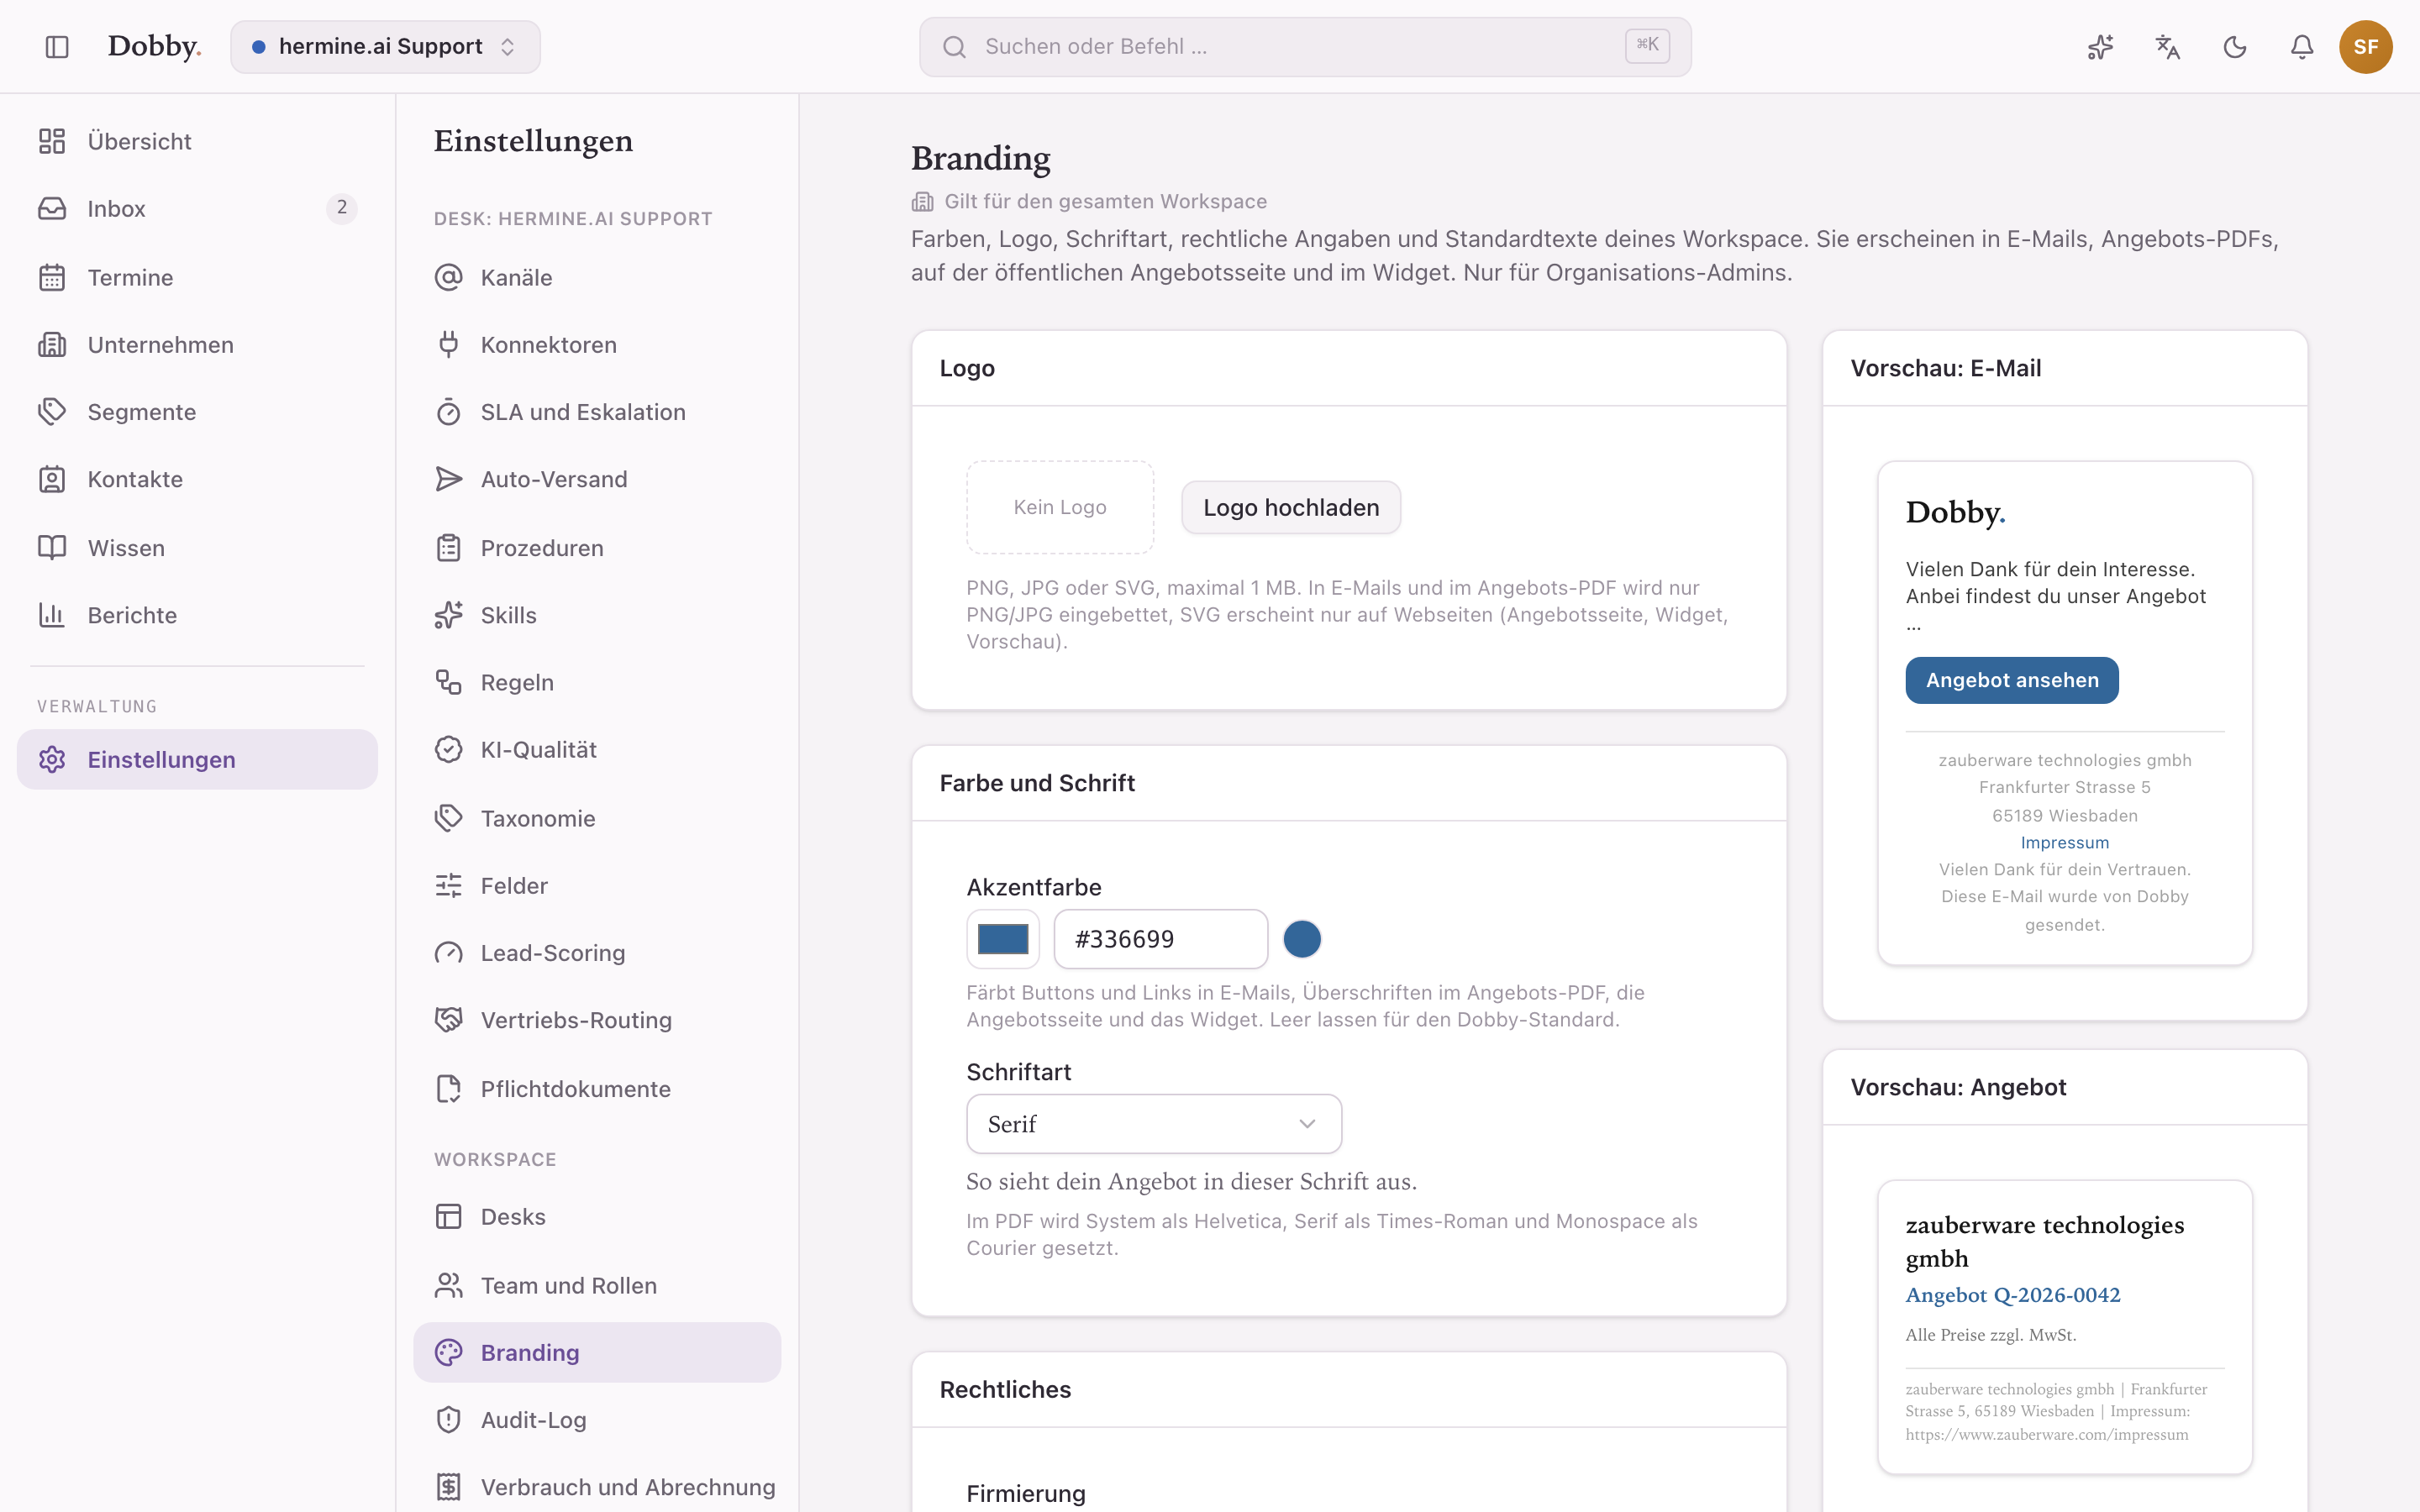Click the Vertriebs-Routing handshake icon
The image size is (2420, 1512).
(x=449, y=1020)
